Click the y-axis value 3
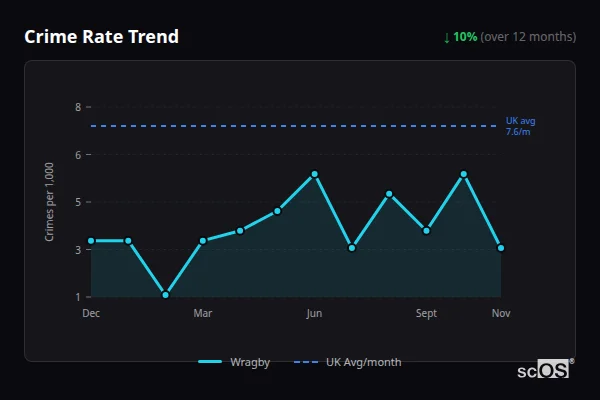The width and height of the screenshot is (600, 400). 78,250
